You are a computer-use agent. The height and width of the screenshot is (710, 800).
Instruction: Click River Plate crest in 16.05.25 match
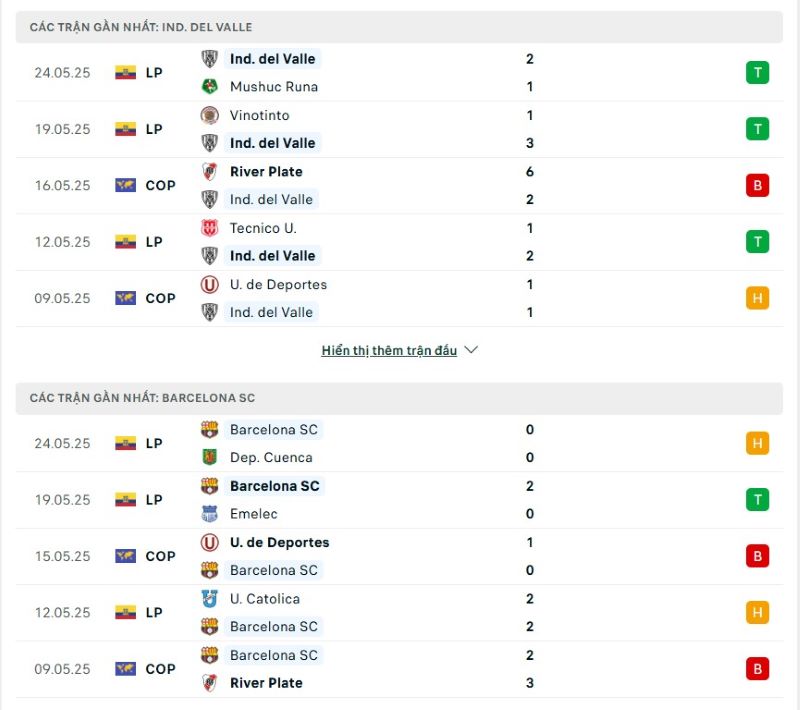coord(209,172)
